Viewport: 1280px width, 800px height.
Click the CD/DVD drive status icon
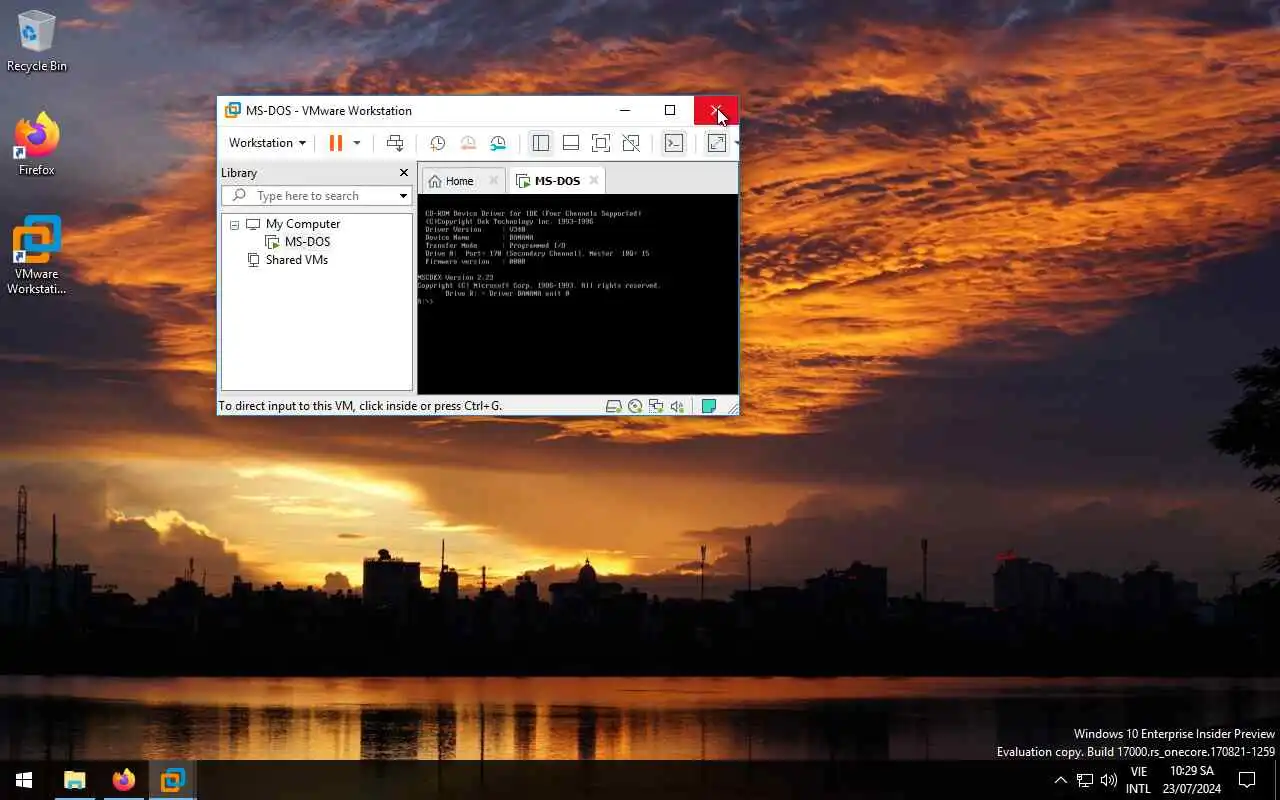(635, 406)
